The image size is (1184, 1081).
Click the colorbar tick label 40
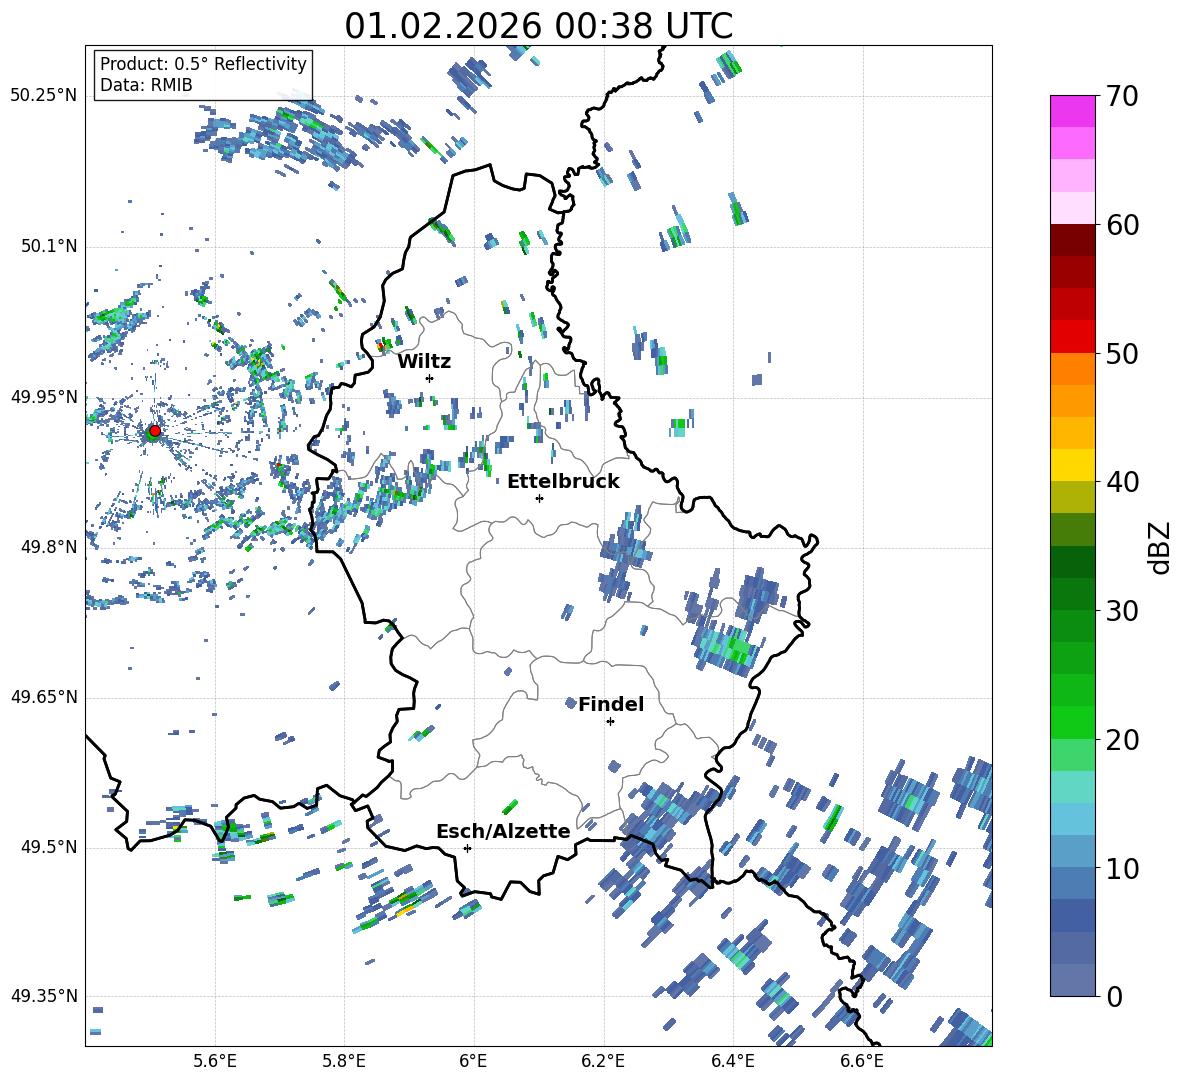[1122, 482]
